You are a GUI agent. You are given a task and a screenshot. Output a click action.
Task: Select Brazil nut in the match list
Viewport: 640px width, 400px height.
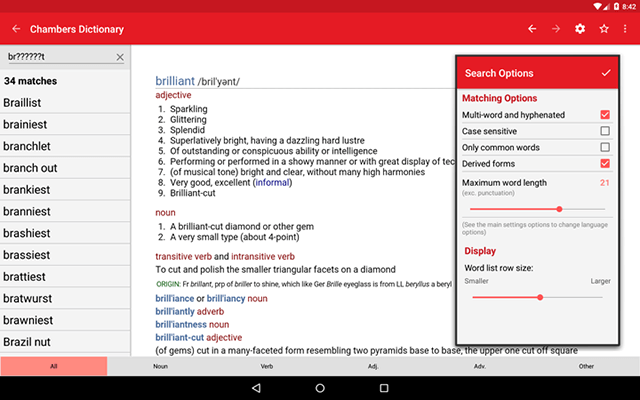tap(65, 342)
